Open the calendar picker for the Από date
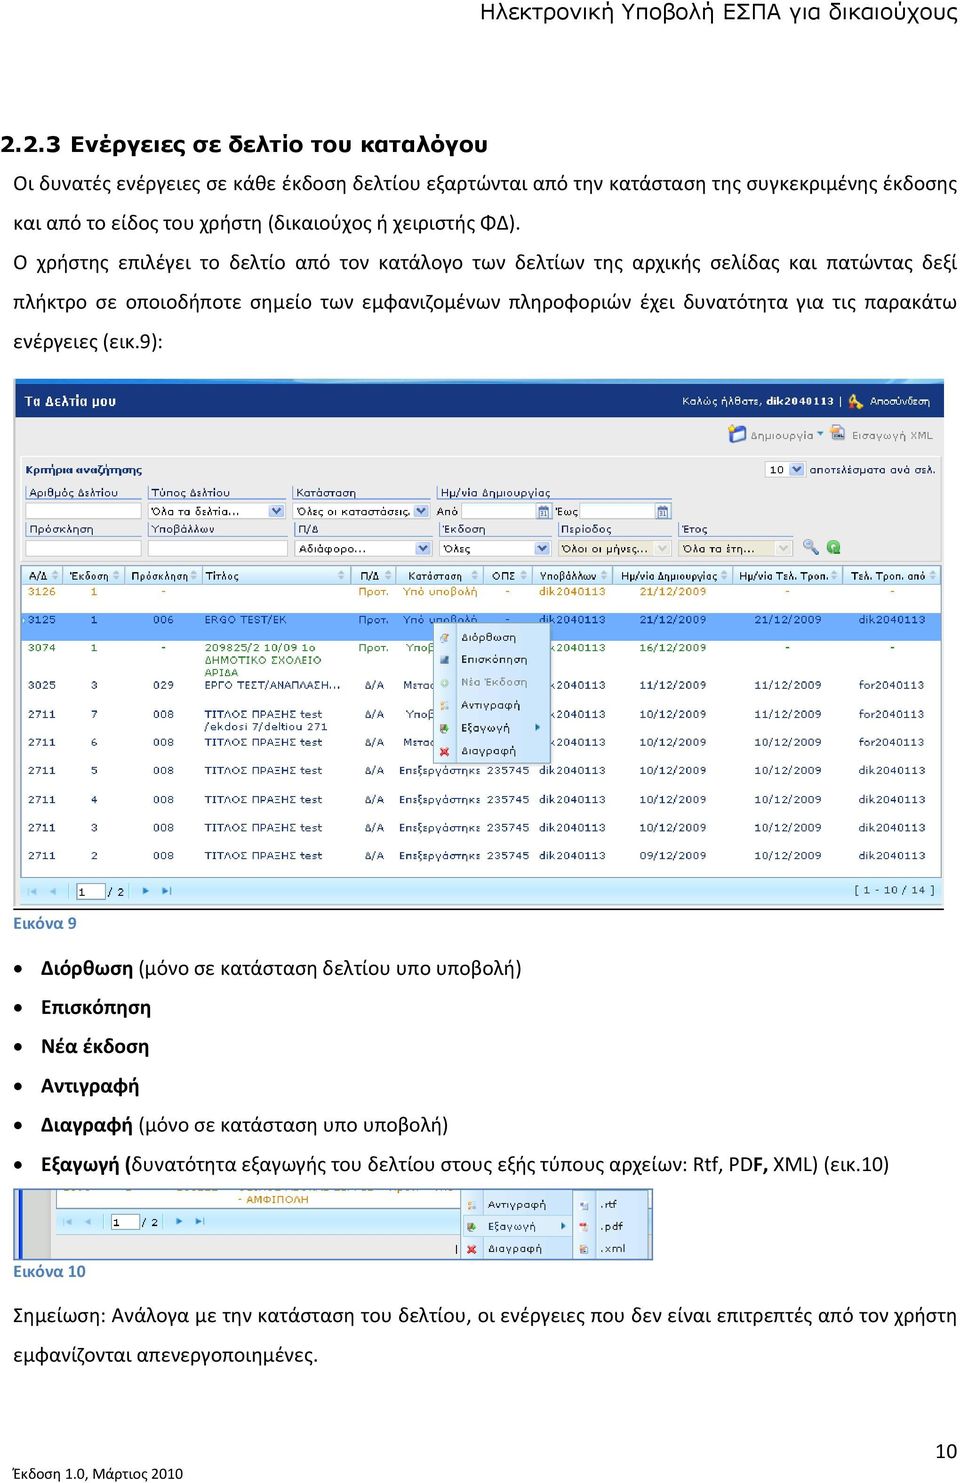The height and width of the screenshot is (1483, 960). pos(544,511)
